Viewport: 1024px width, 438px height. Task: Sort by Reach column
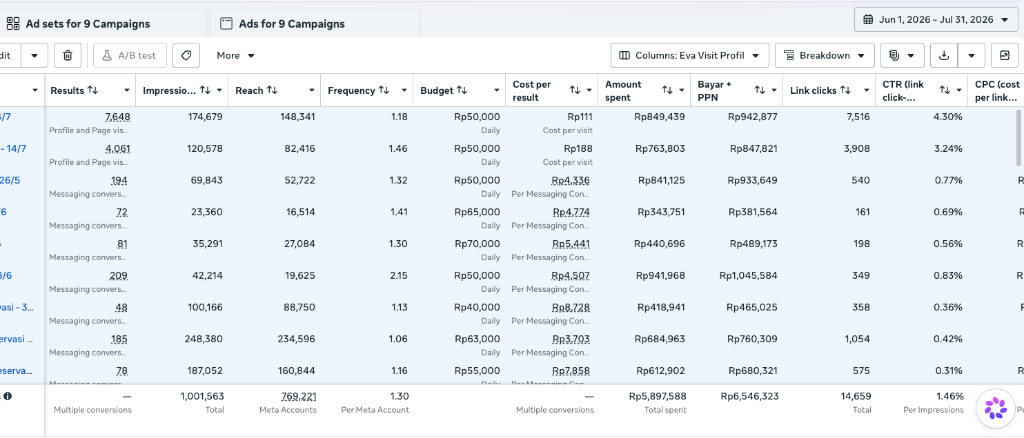(272, 90)
